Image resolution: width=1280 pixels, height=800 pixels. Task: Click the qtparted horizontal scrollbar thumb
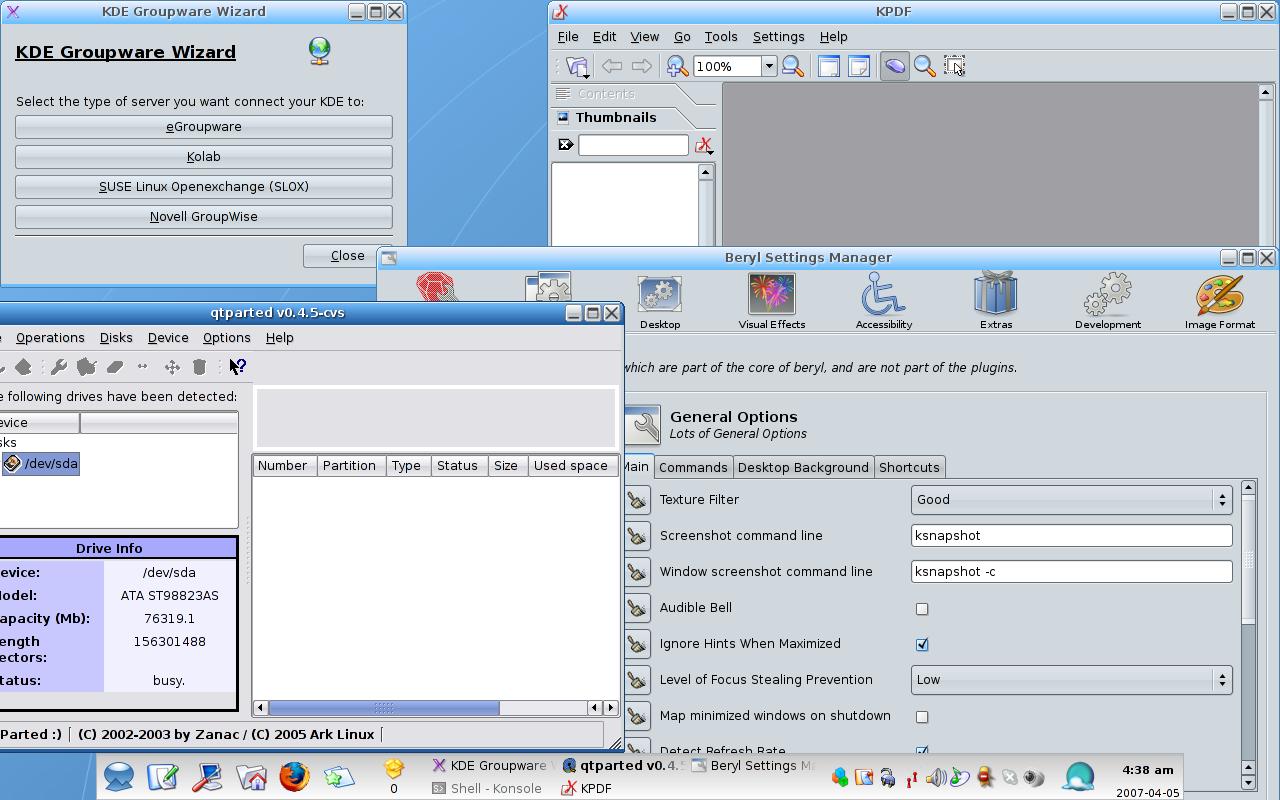[x=384, y=708]
